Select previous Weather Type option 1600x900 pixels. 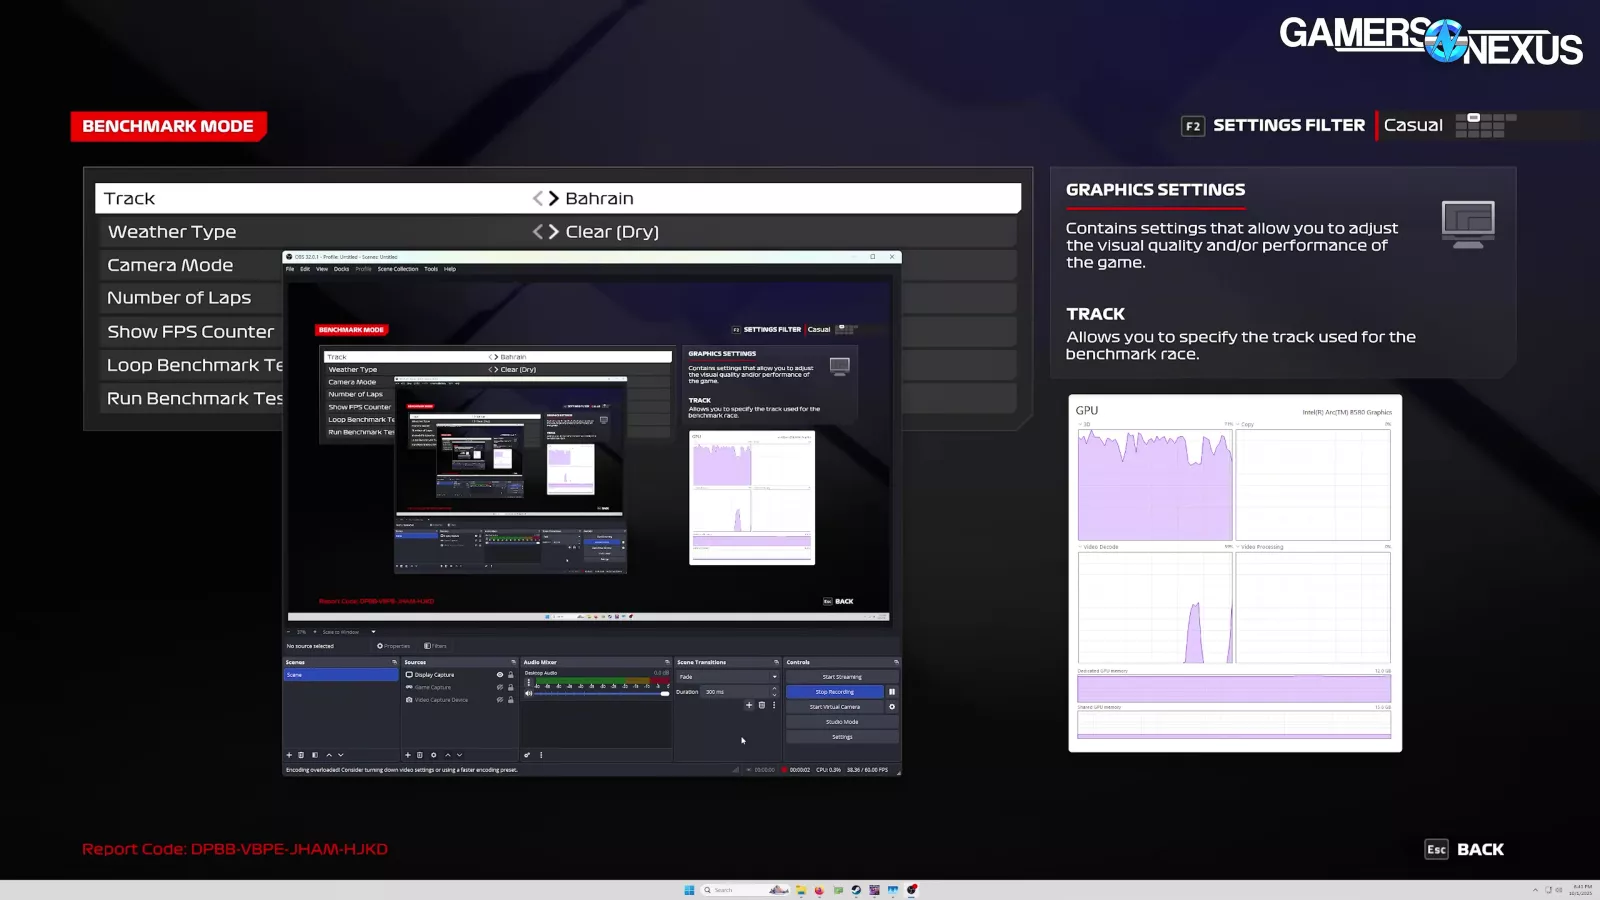[538, 232]
